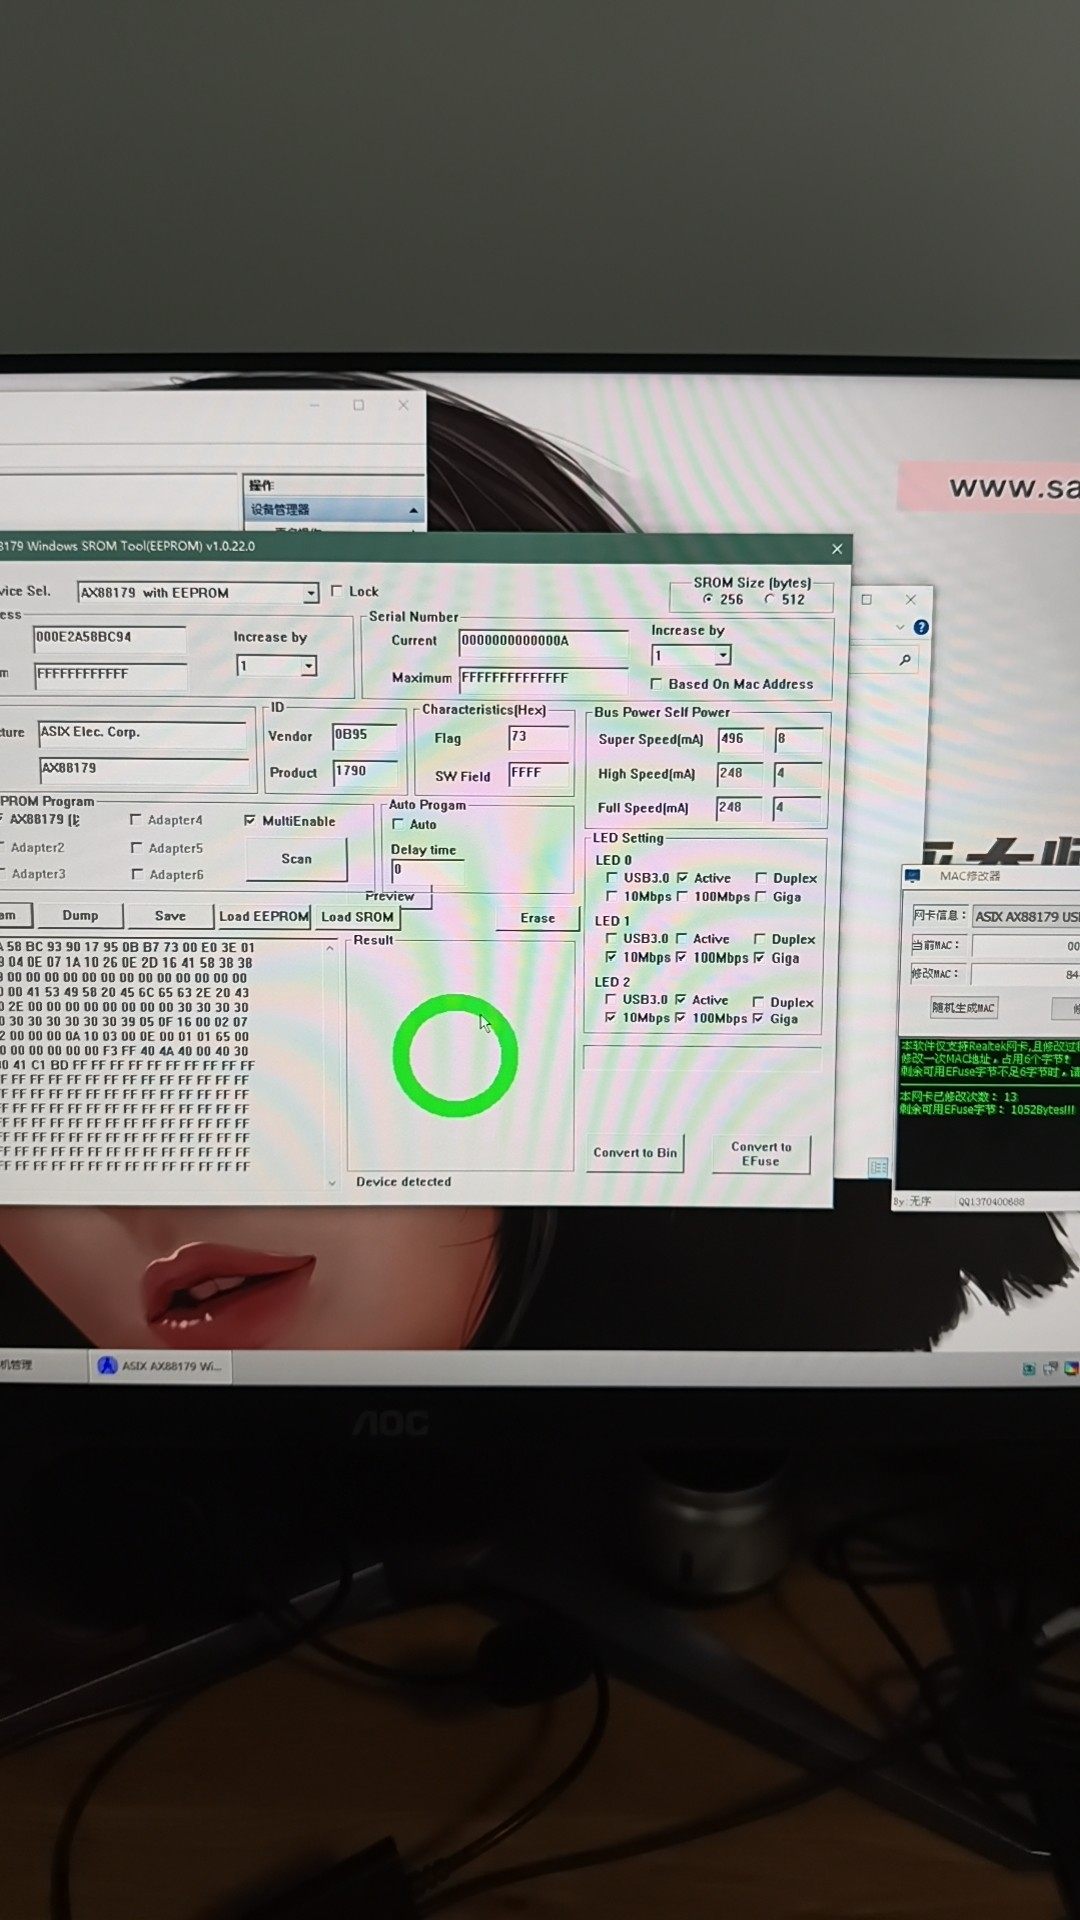Click the 网卡信息 field ASIX AX88179
This screenshot has height=1920, width=1080.
(1026, 916)
